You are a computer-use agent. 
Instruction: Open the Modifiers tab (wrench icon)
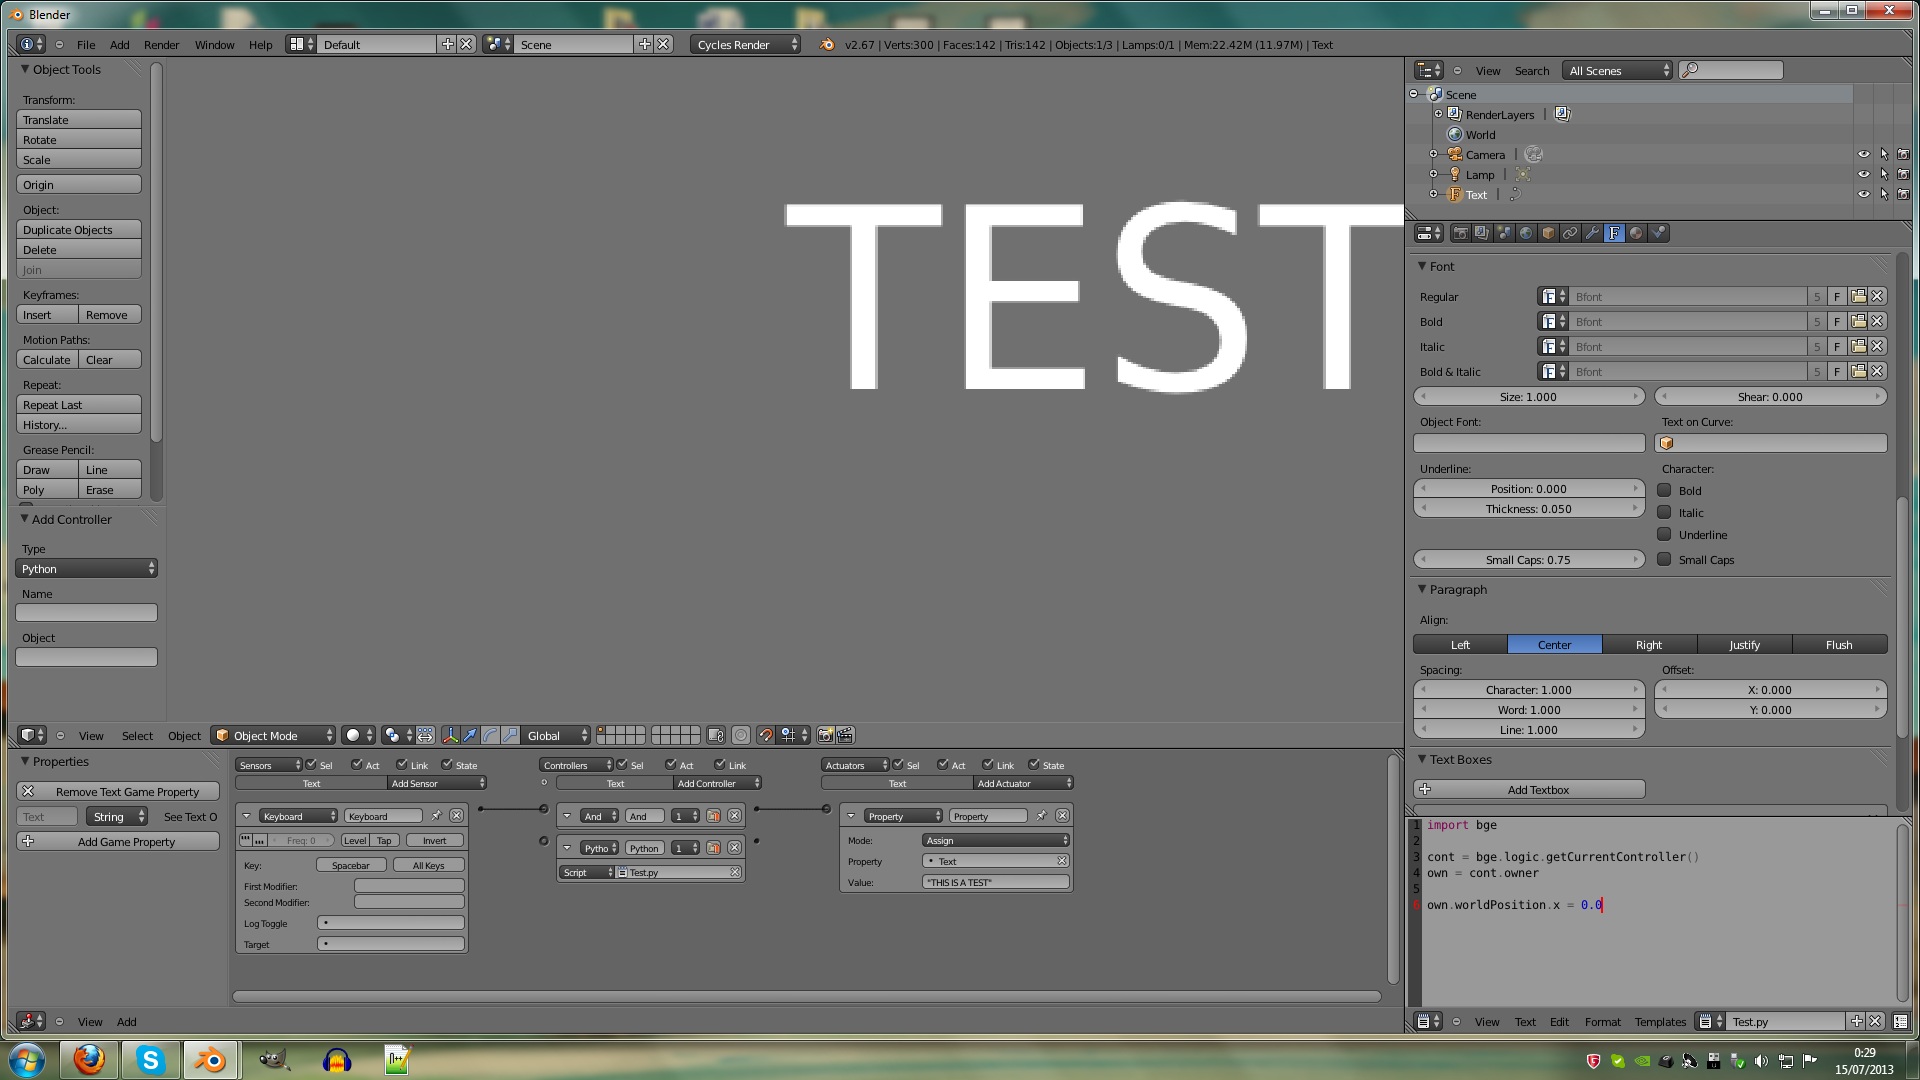1592,233
